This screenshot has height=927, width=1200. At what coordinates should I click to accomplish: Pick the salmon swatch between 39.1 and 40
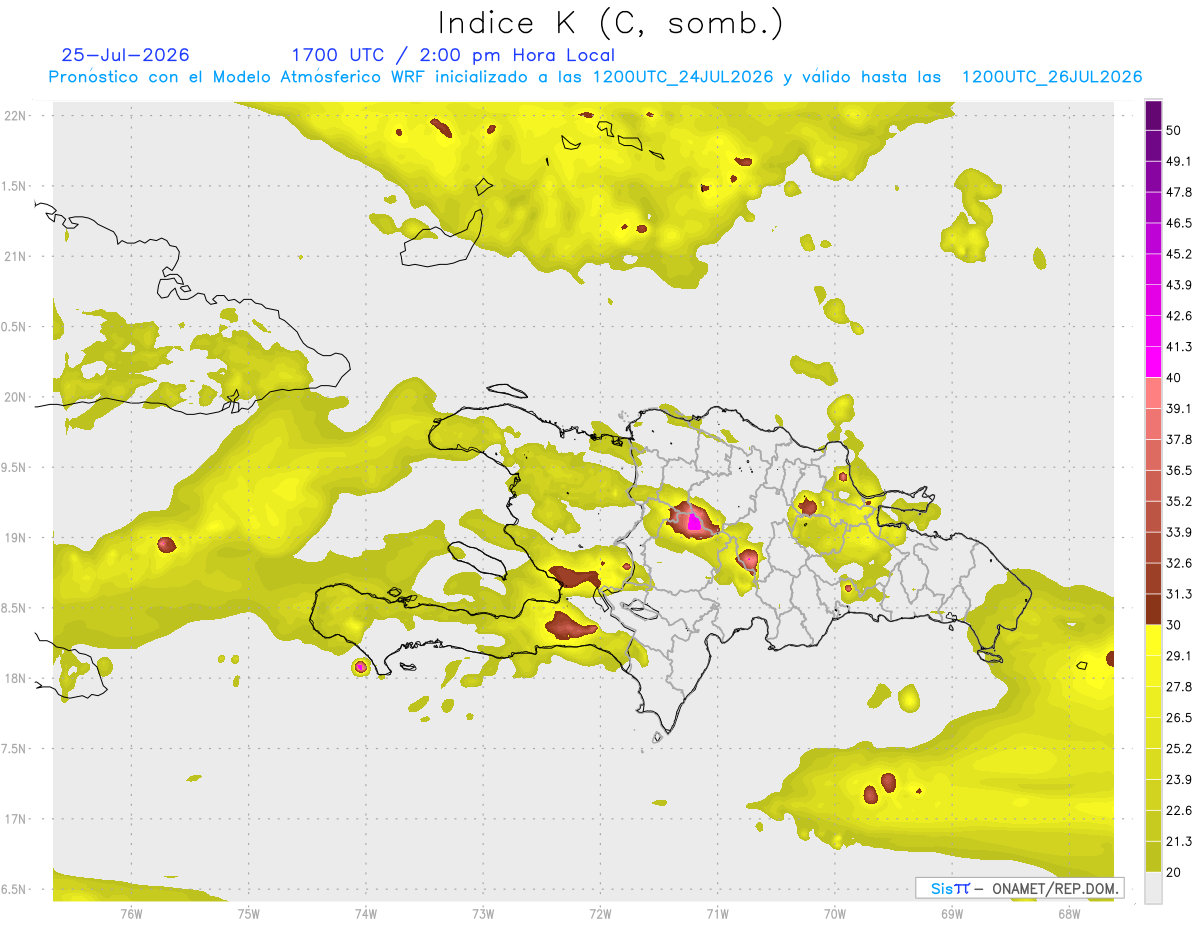tap(1153, 393)
